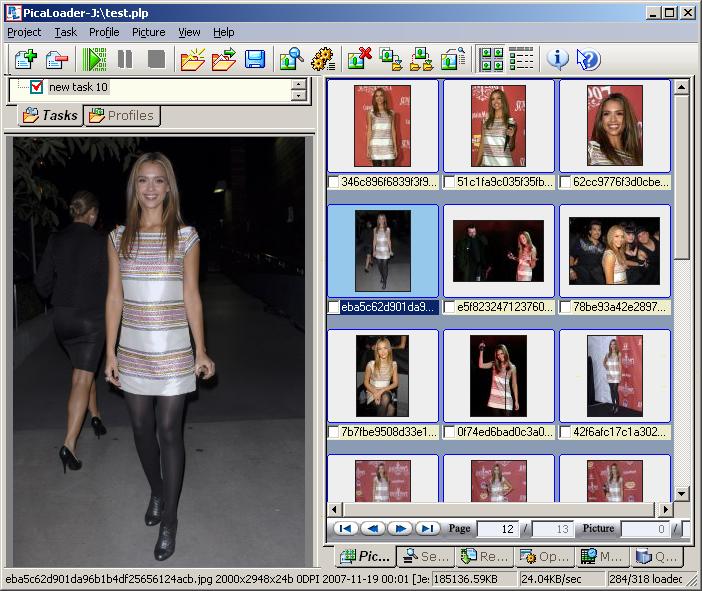Open the Task menu

[66, 32]
